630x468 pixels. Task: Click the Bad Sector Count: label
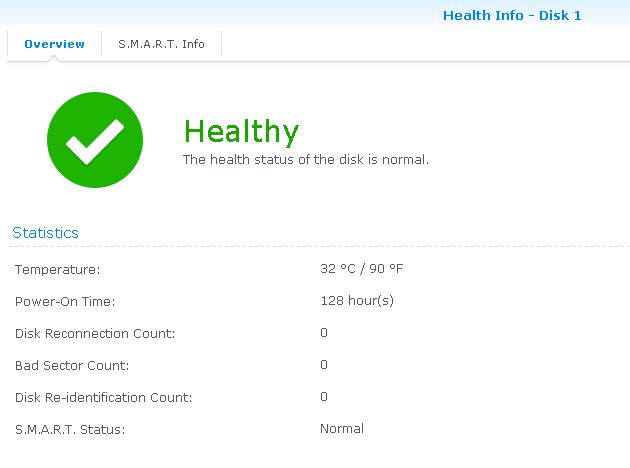[x=72, y=365]
